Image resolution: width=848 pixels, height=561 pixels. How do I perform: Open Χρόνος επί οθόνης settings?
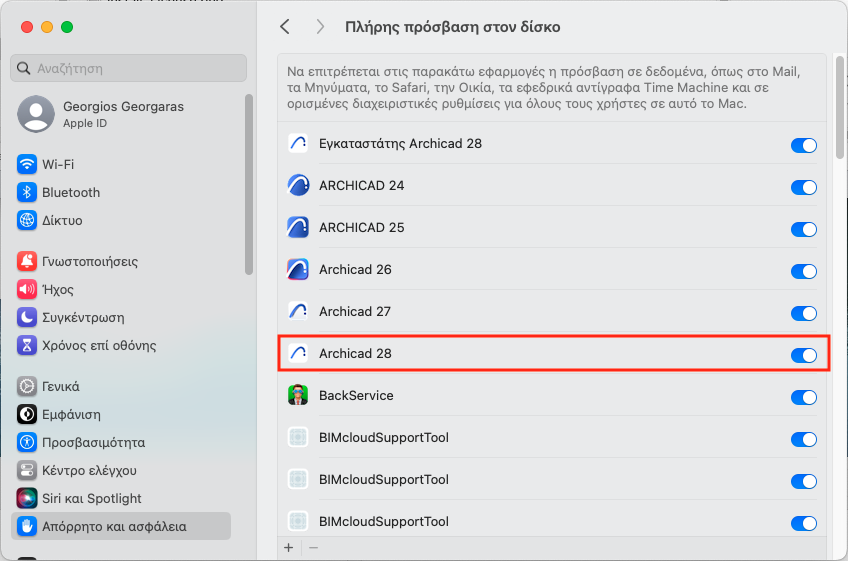[121, 345]
